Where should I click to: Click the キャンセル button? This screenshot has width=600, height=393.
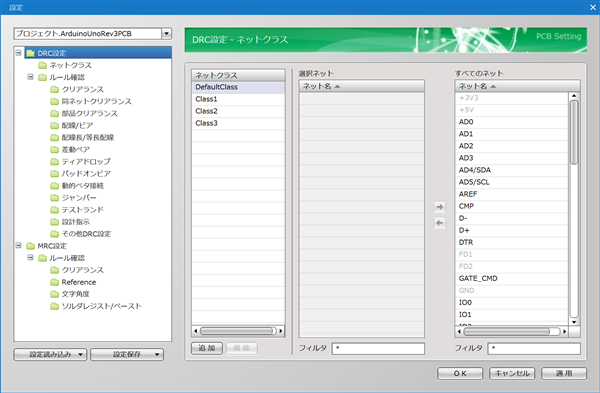point(512,373)
